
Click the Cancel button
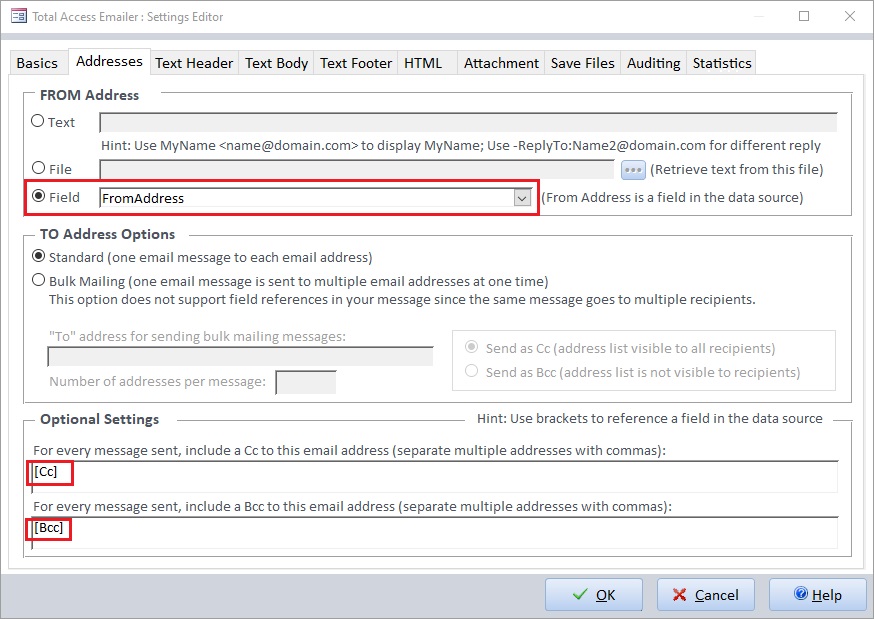[706, 594]
